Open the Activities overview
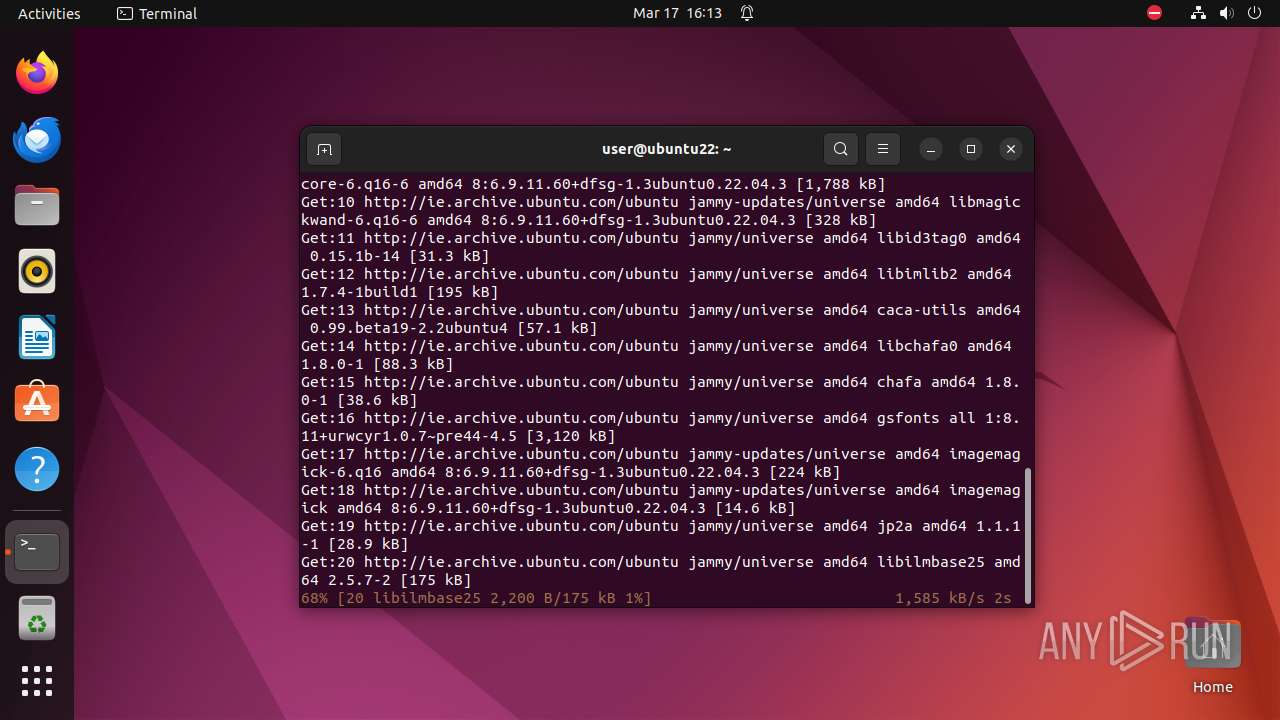This screenshot has width=1280, height=720. 49,13
